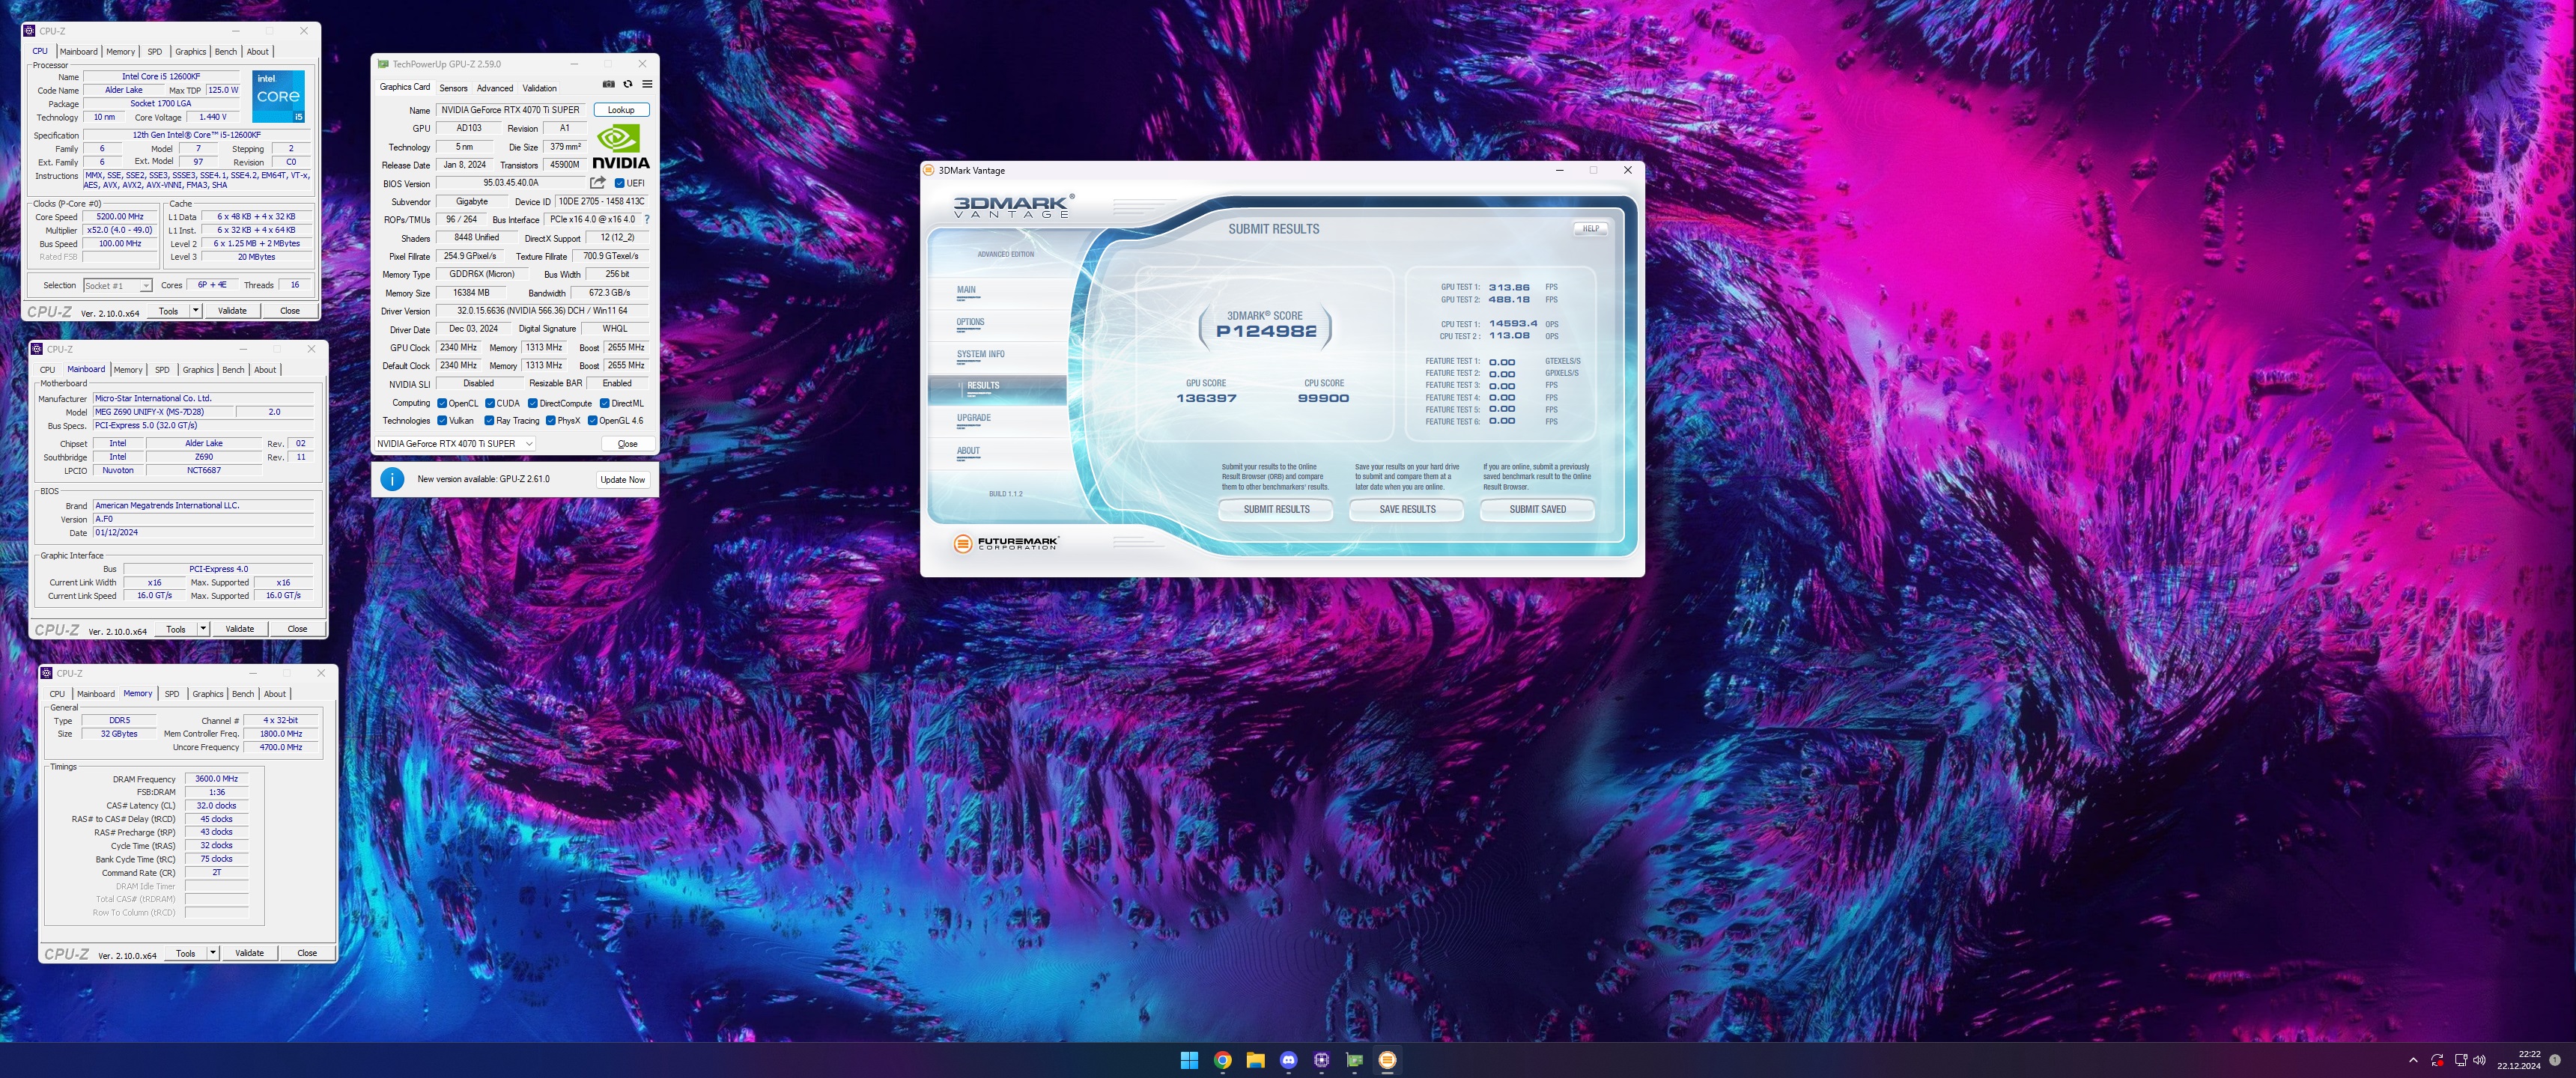Toggle the DirectML checkbox
The image size is (2576, 1078).
[x=604, y=403]
